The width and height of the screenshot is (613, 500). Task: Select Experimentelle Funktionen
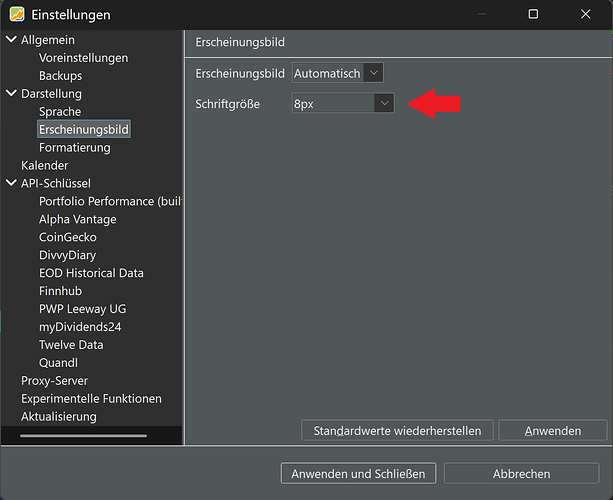click(91, 399)
